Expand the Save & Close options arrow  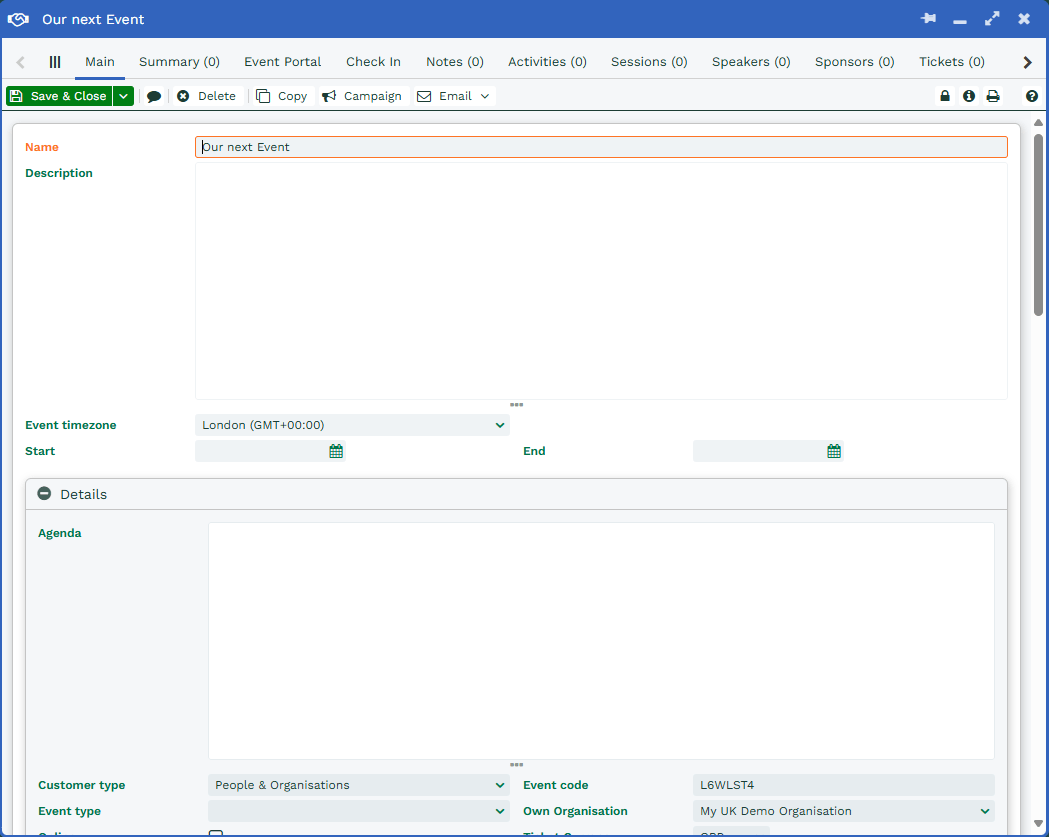tap(124, 96)
